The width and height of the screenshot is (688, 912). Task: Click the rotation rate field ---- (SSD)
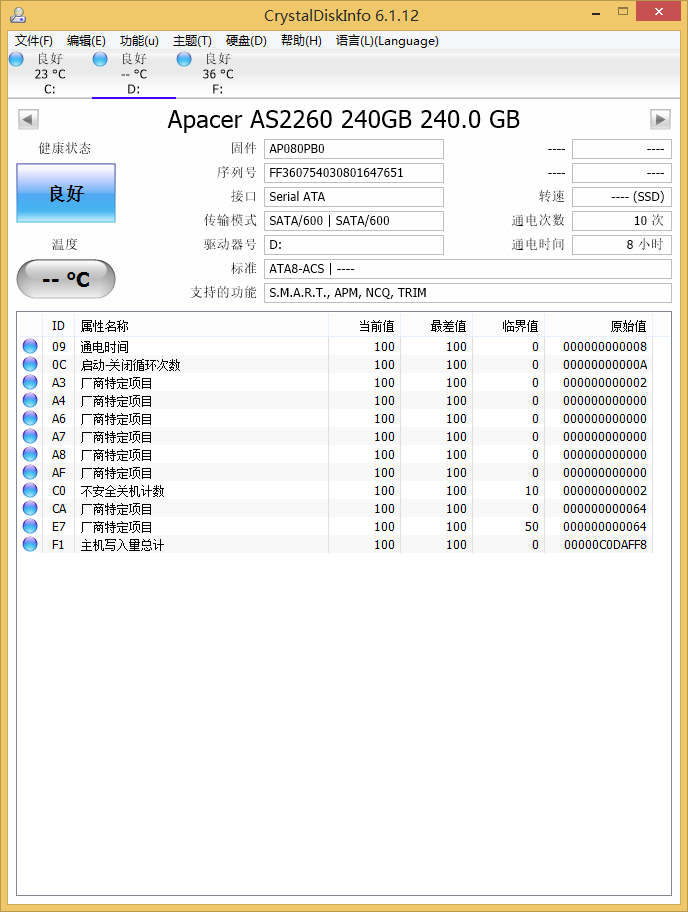[x=622, y=197]
